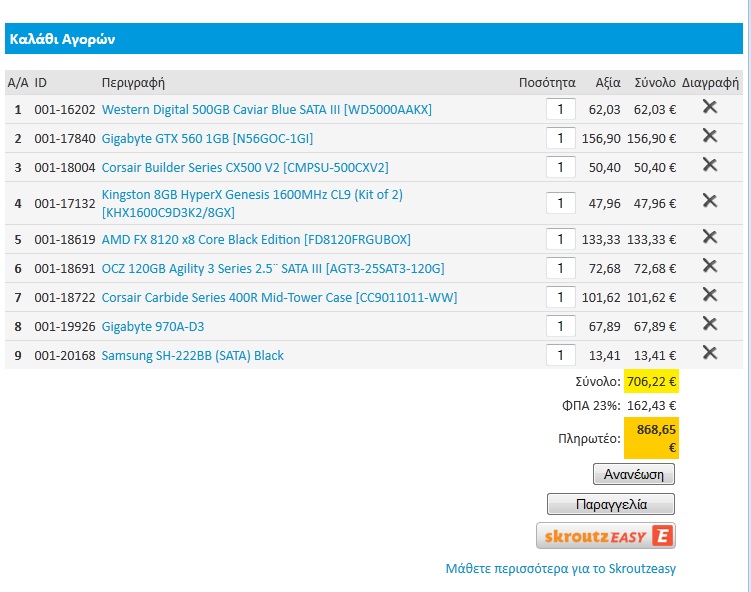Screen dimensions: 751x592
Task: Click quantity field for Western Digital row
Action: coord(560,110)
